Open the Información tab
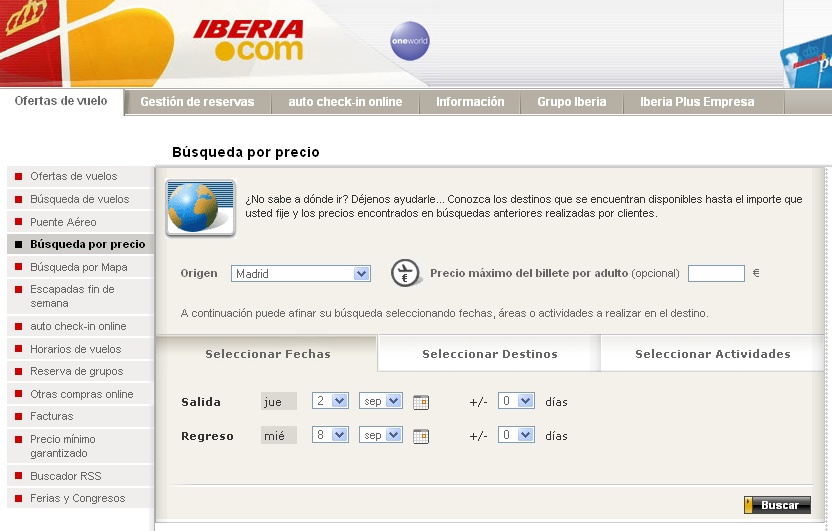 pos(470,102)
